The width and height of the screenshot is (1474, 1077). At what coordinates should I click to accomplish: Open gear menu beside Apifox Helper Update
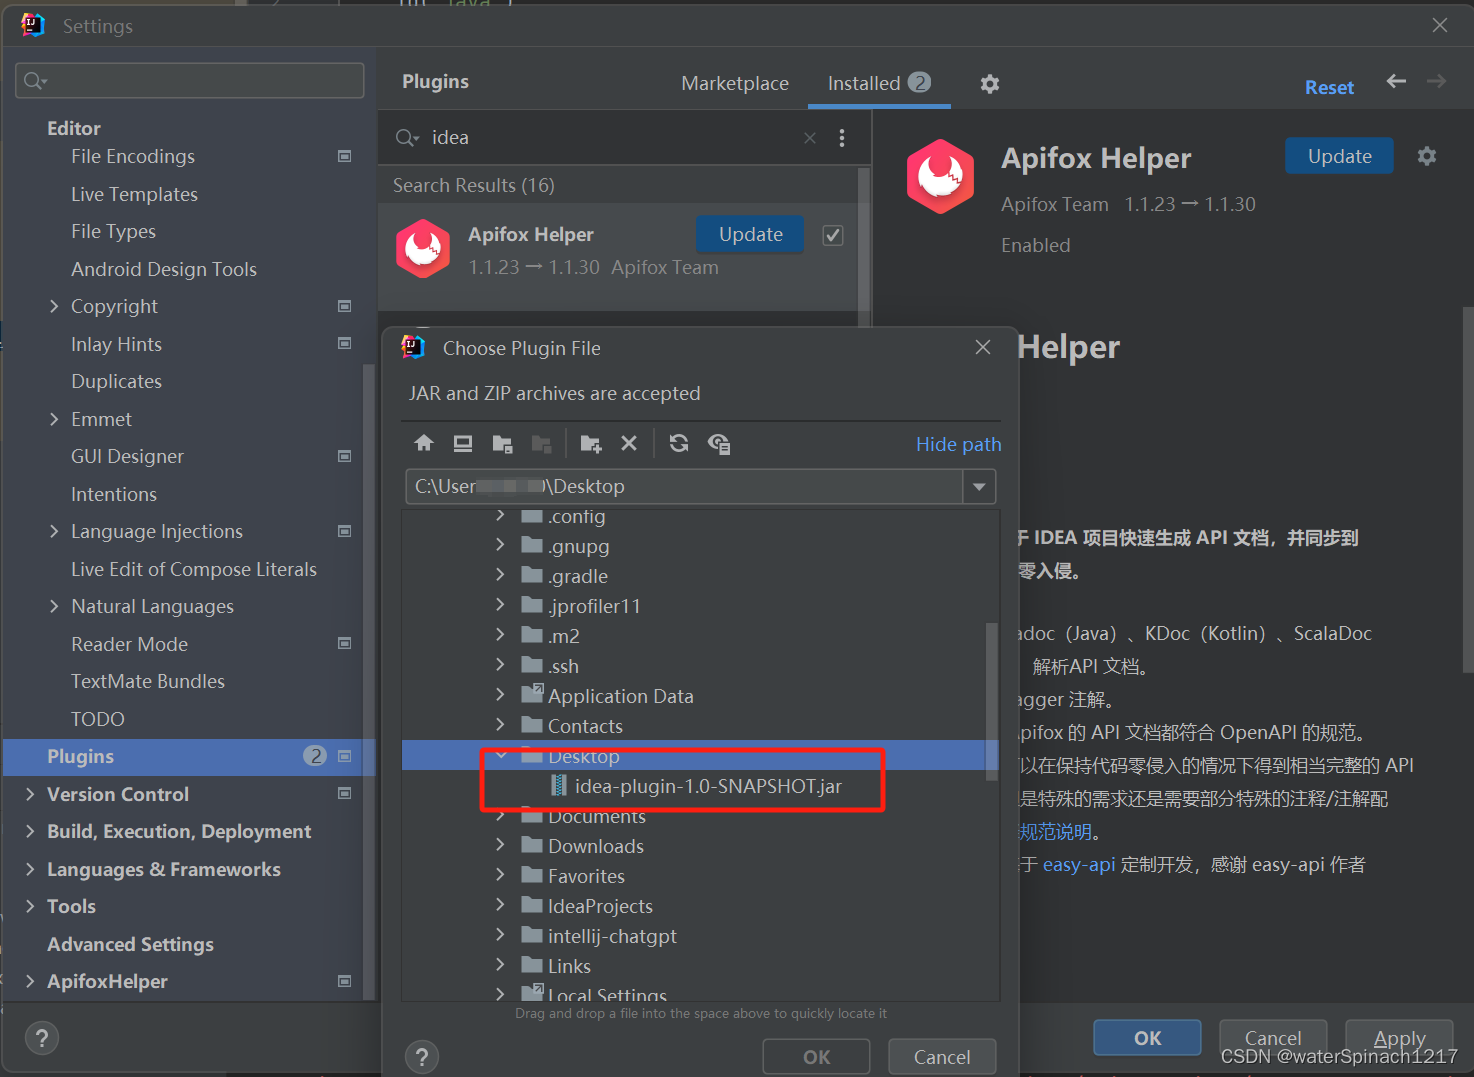pyautogui.click(x=1427, y=156)
